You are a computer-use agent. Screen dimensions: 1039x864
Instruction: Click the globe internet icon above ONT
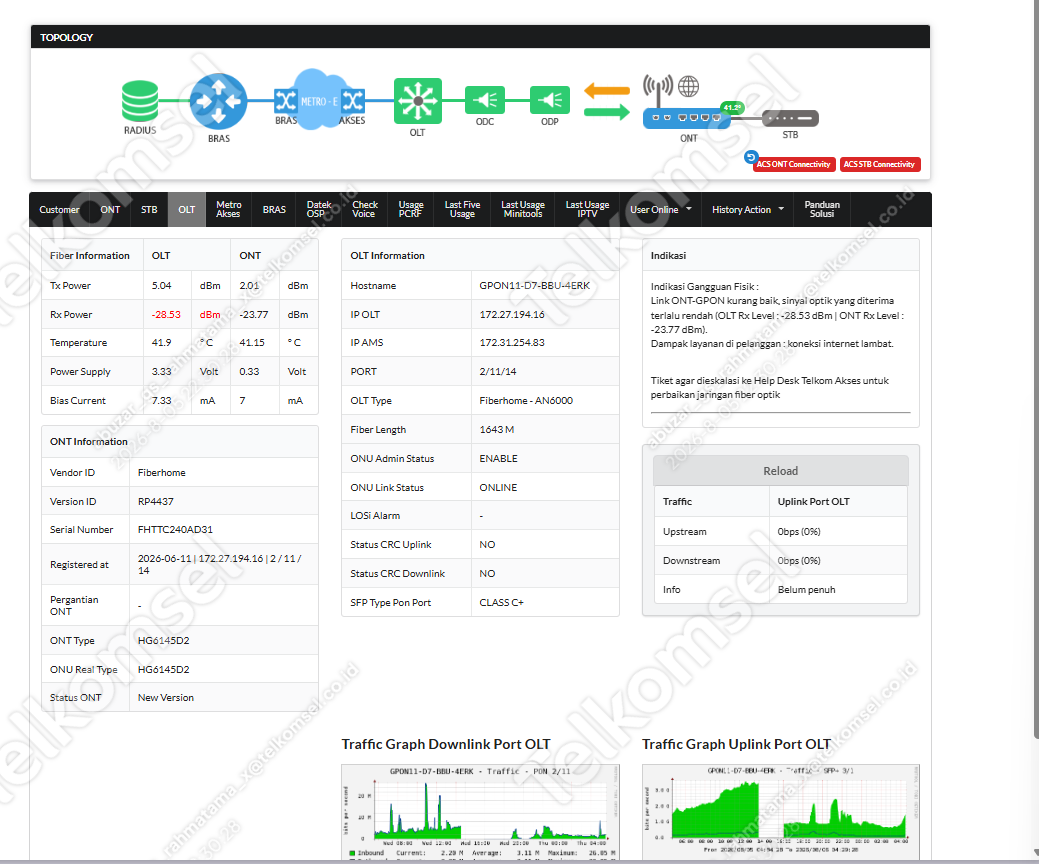coord(688,86)
